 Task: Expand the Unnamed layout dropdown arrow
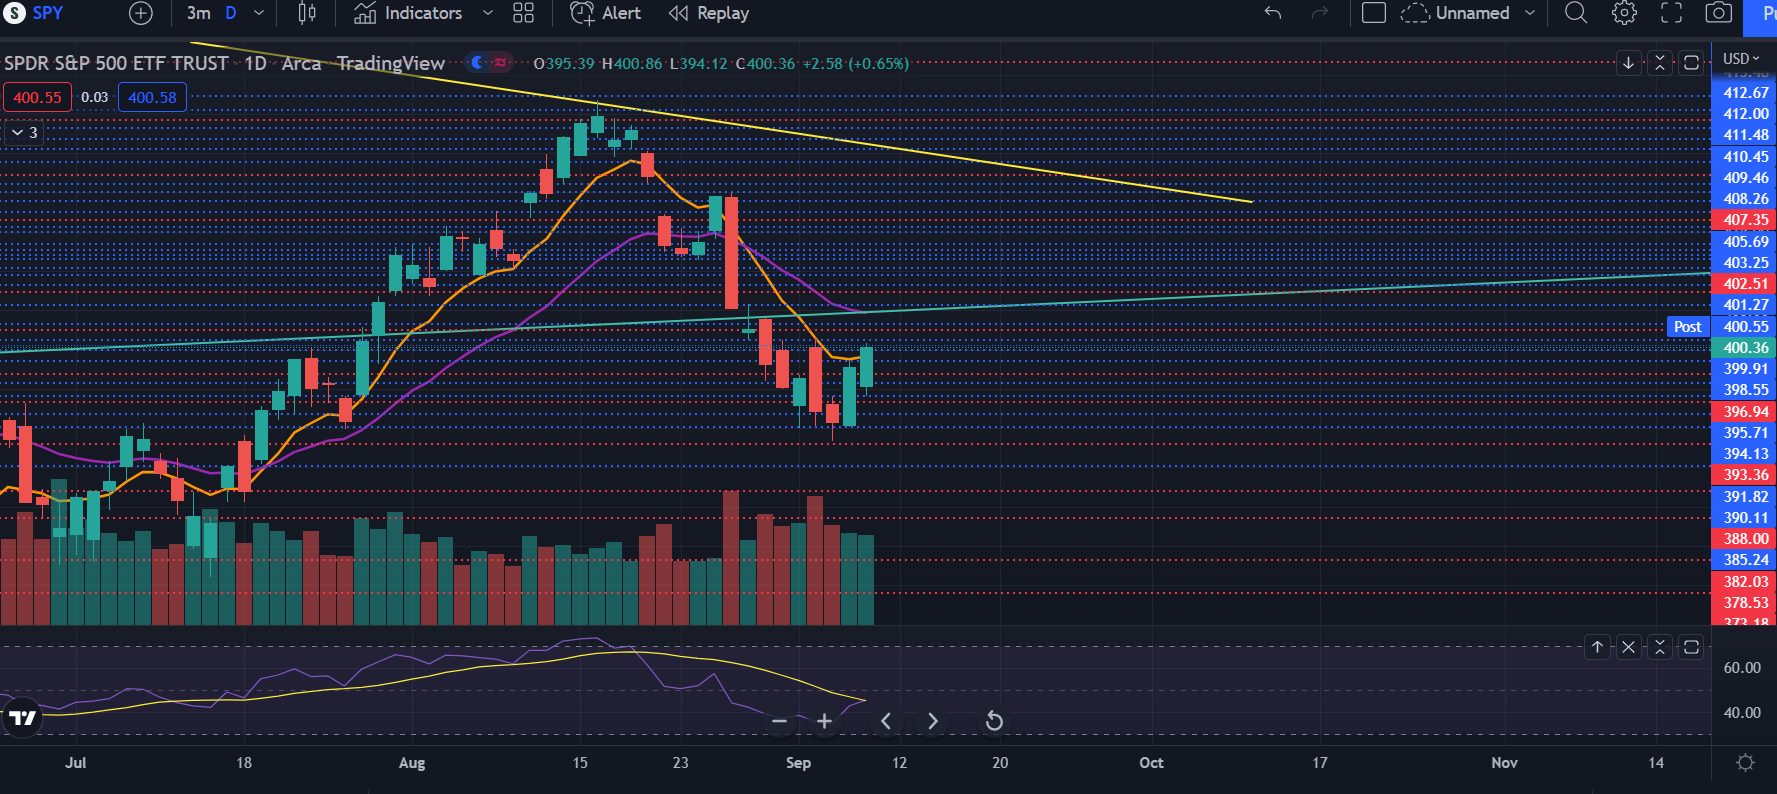(x=1530, y=13)
